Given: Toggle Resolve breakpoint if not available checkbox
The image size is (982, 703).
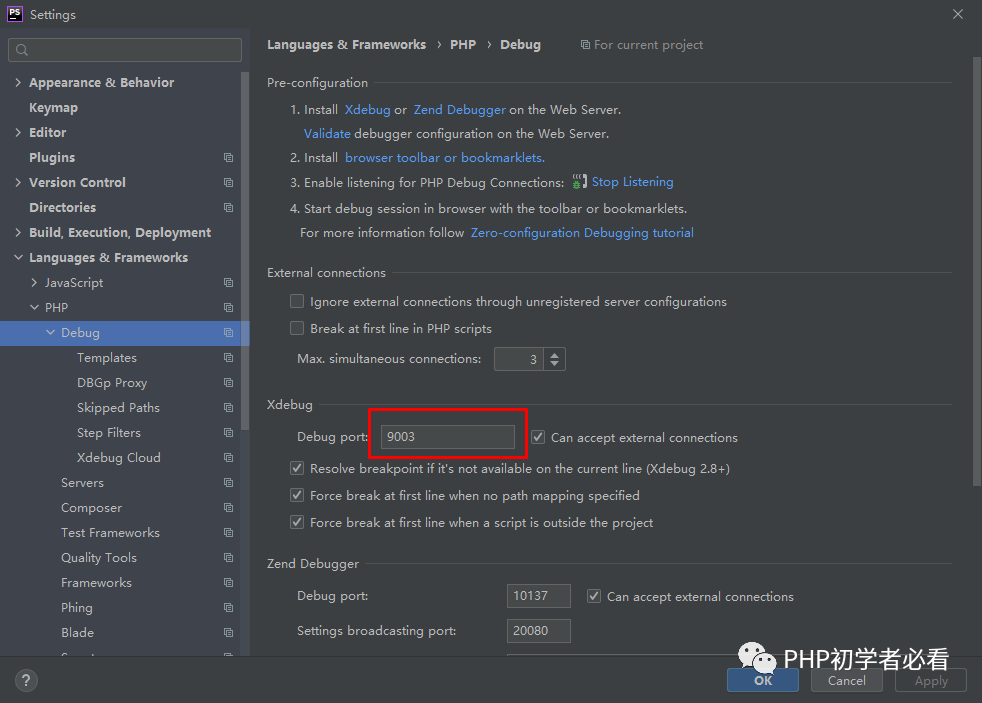Looking at the screenshot, I should click(x=297, y=468).
